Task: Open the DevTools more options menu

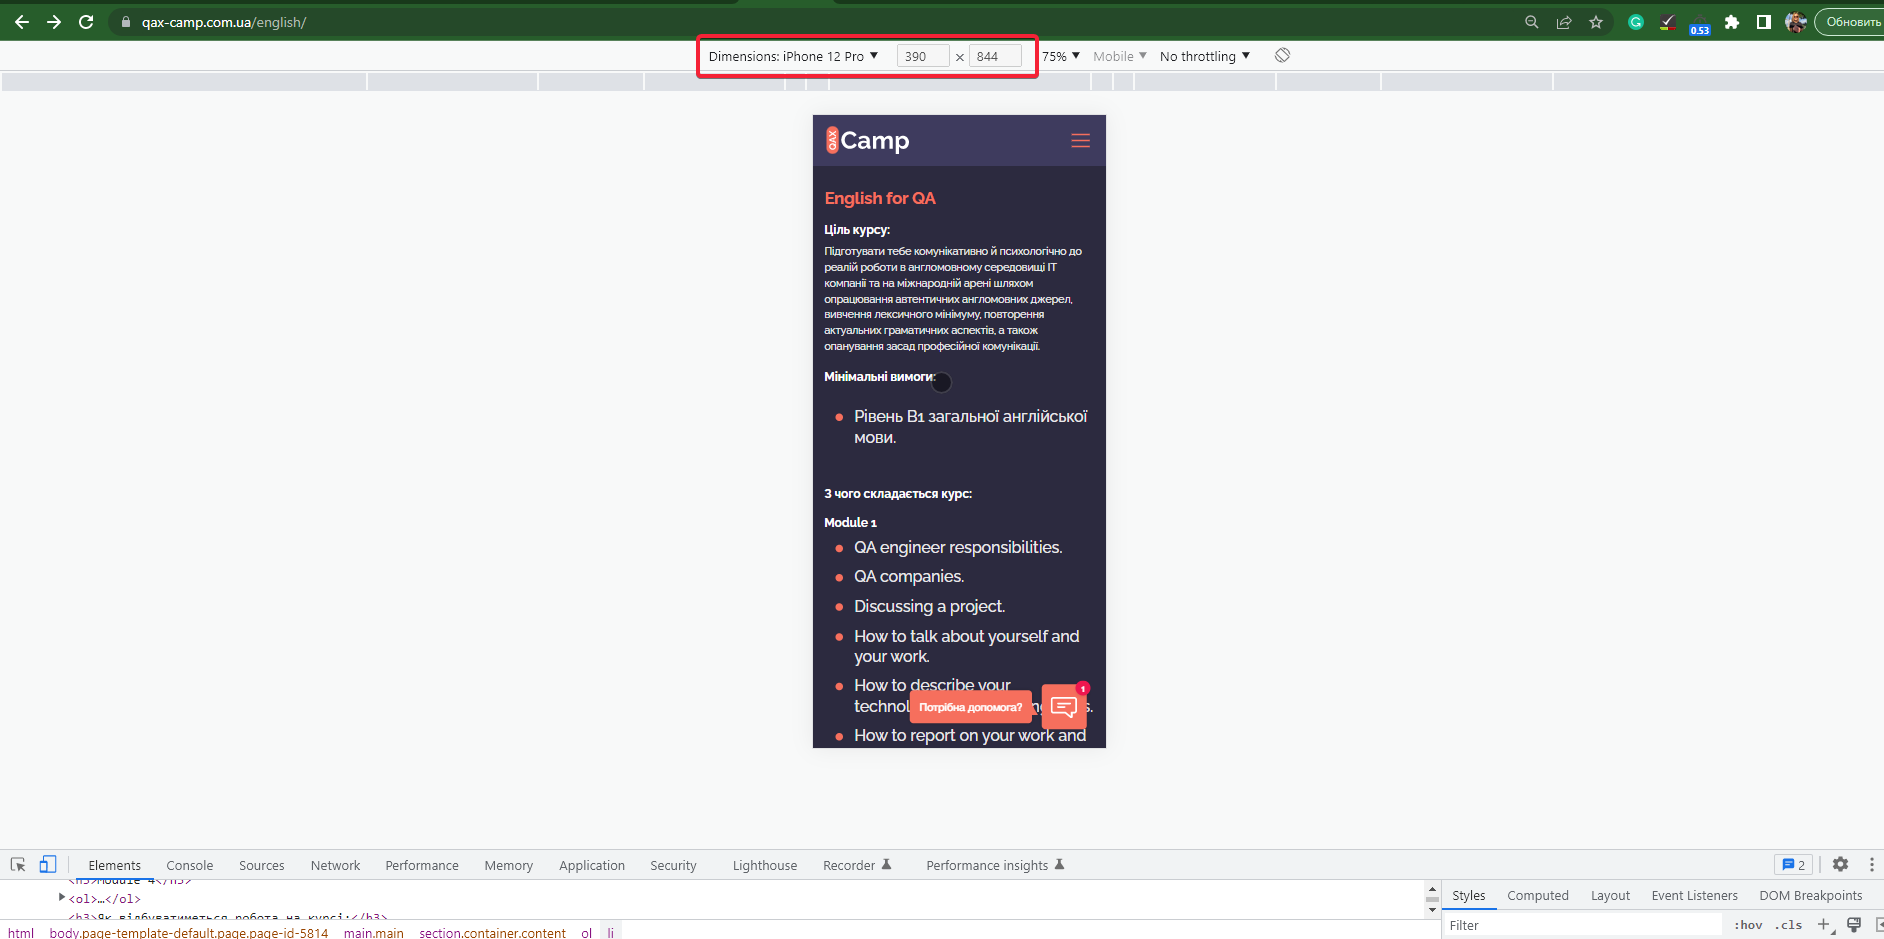Action: tap(1872, 864)
